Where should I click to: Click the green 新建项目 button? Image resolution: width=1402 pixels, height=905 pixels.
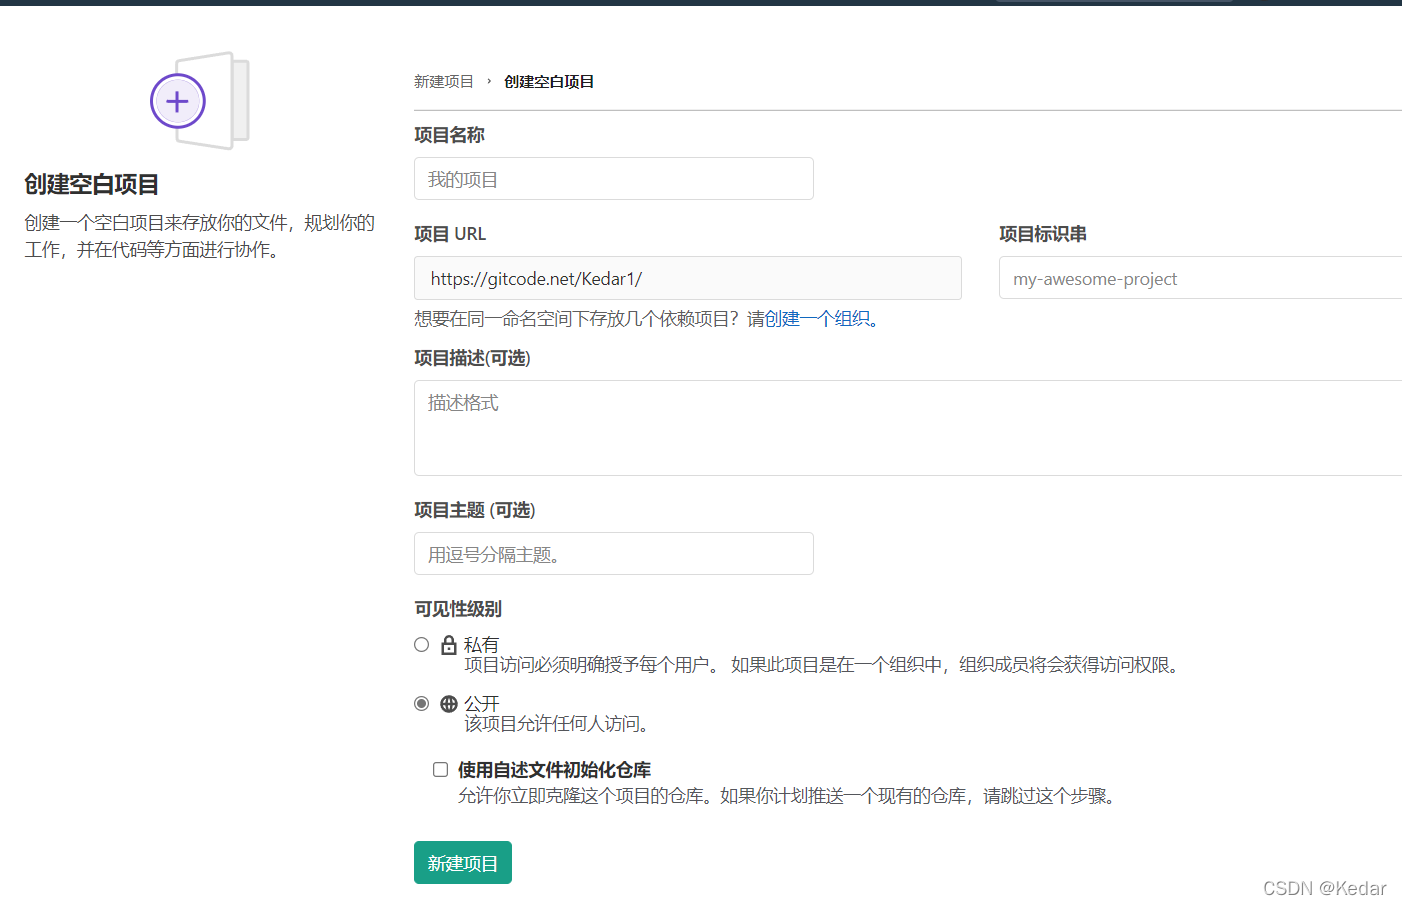pos(462,862)
